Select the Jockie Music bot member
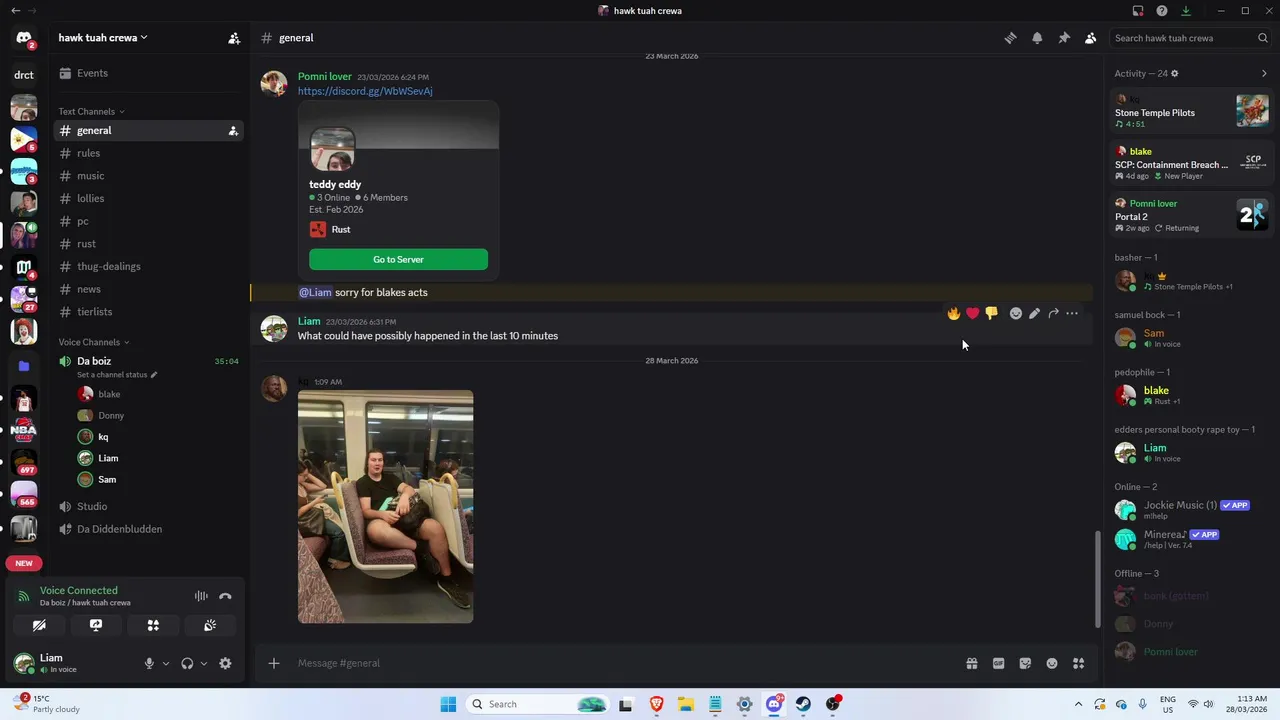The image size is (1280, 720). click(x=1190, y=510)
